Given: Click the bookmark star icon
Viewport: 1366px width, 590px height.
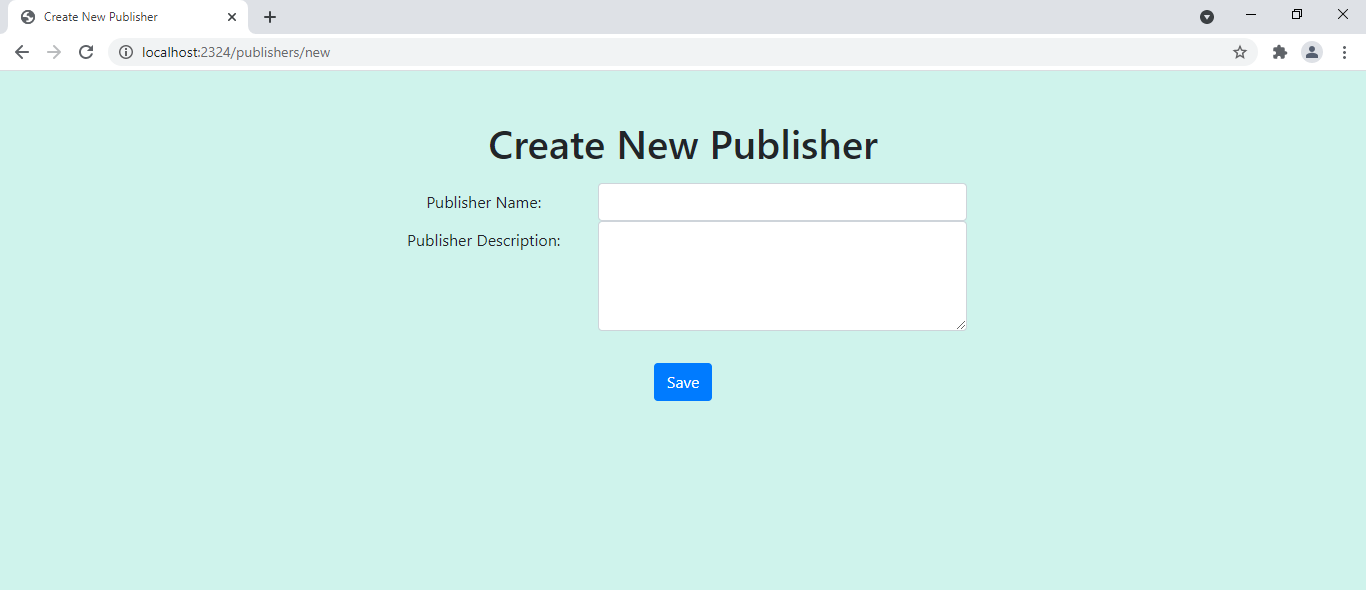Looking at the screenshot, I should 1240,52.
